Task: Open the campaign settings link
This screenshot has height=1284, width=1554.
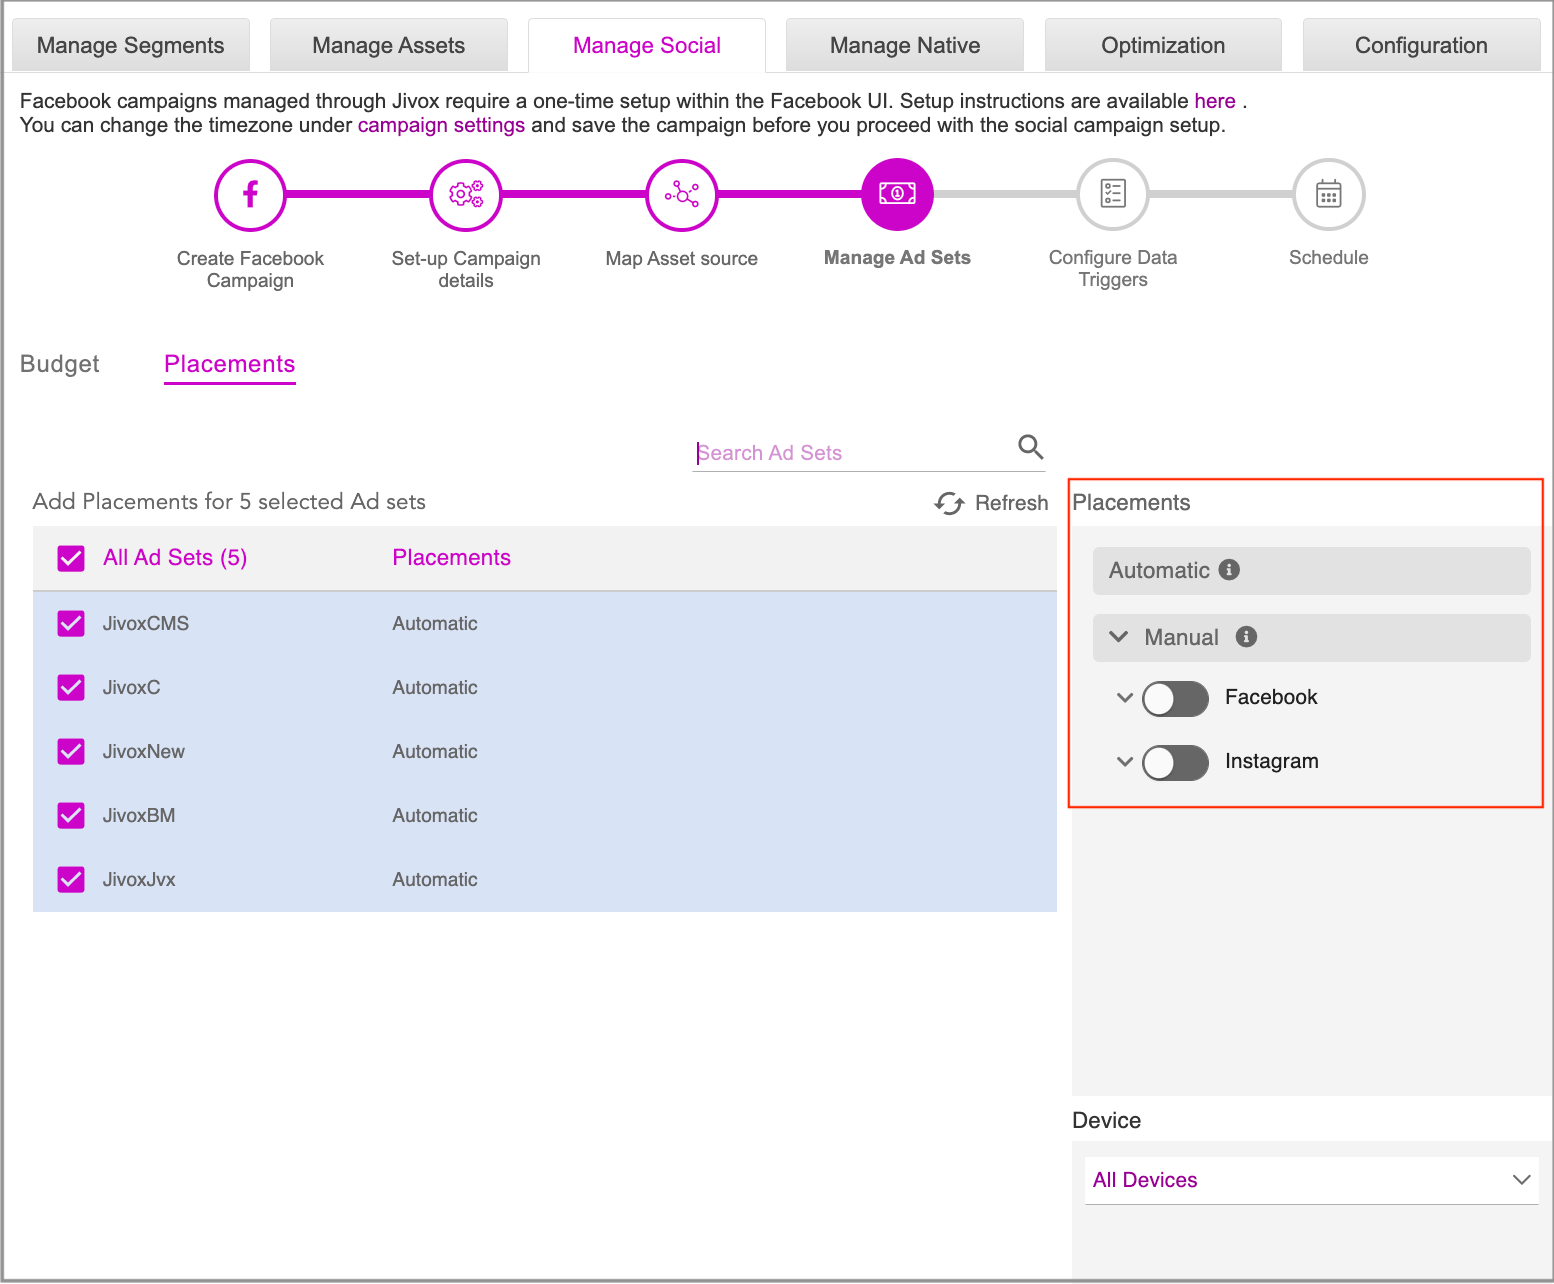Action: 441,125
